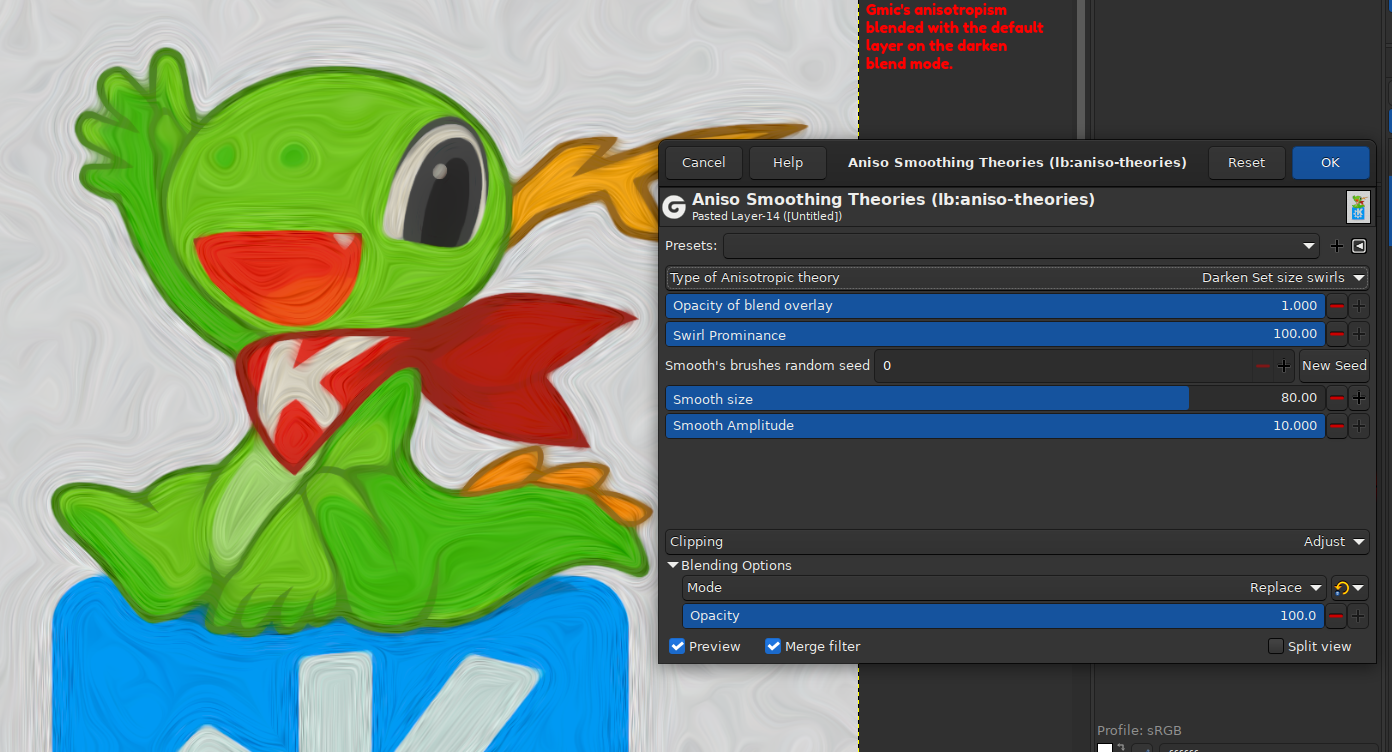Increase blending Opacity with its plus icon
The image size is (1392, 752).
(x=1358, y=616)
